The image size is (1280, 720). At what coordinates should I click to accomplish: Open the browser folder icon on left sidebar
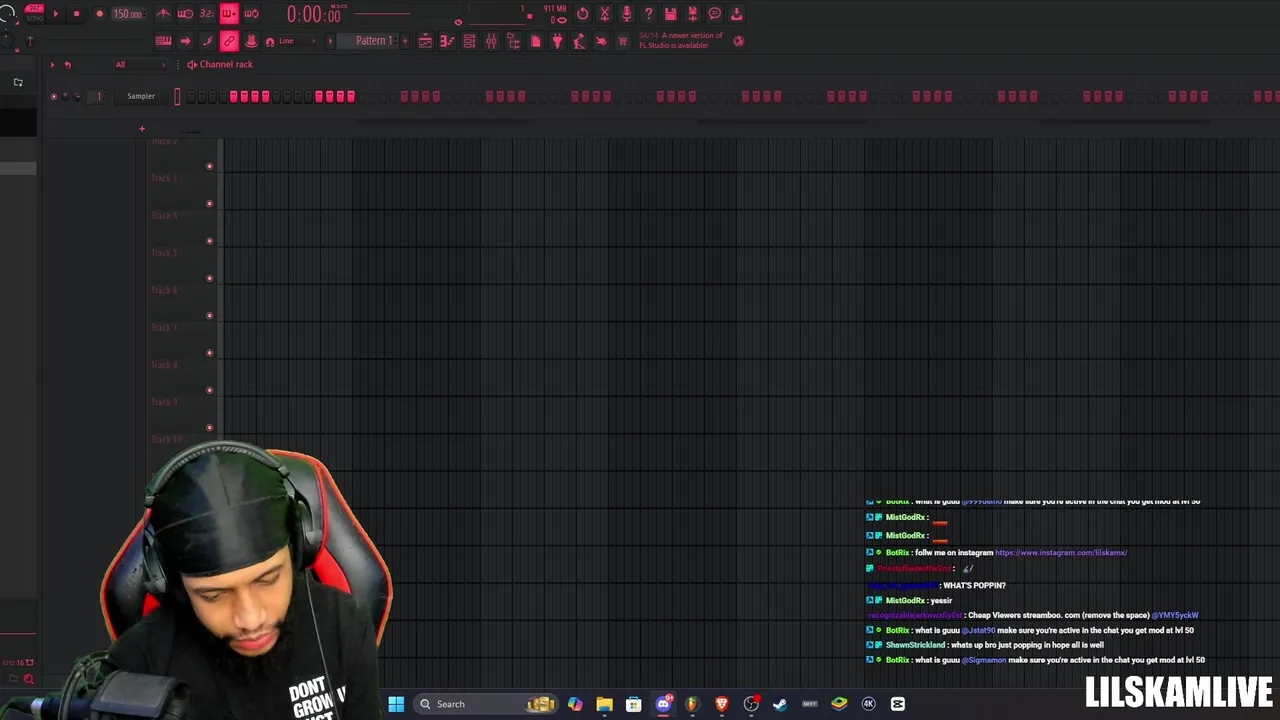(18, 82)
